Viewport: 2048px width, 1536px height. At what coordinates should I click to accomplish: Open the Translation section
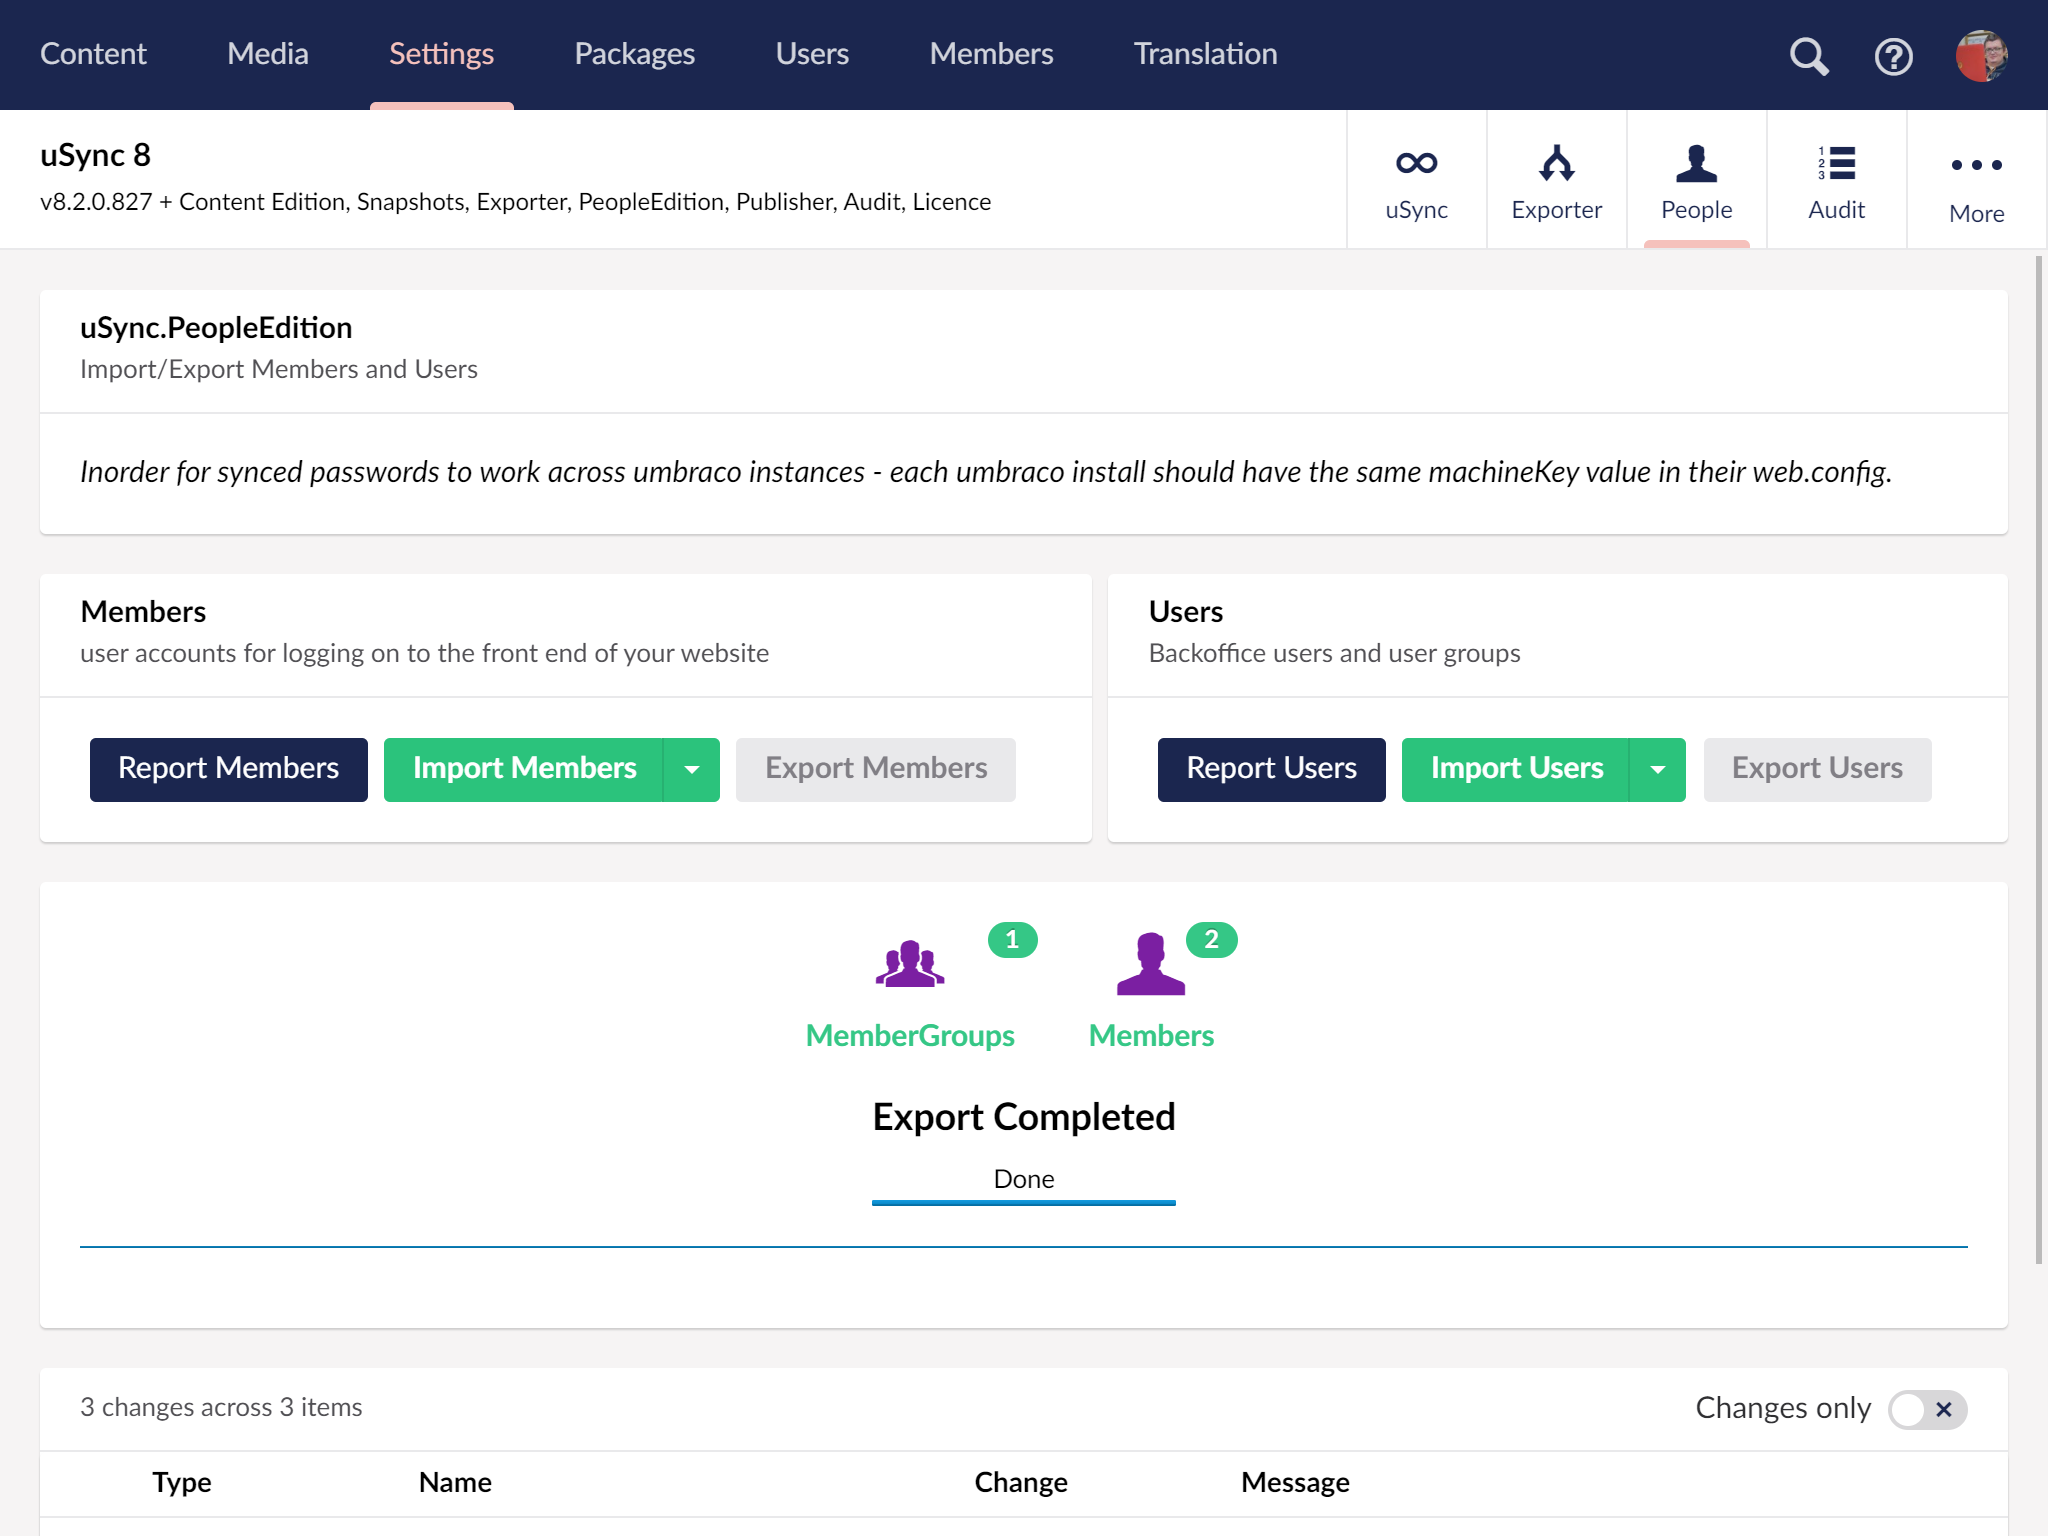(1205, 54)
